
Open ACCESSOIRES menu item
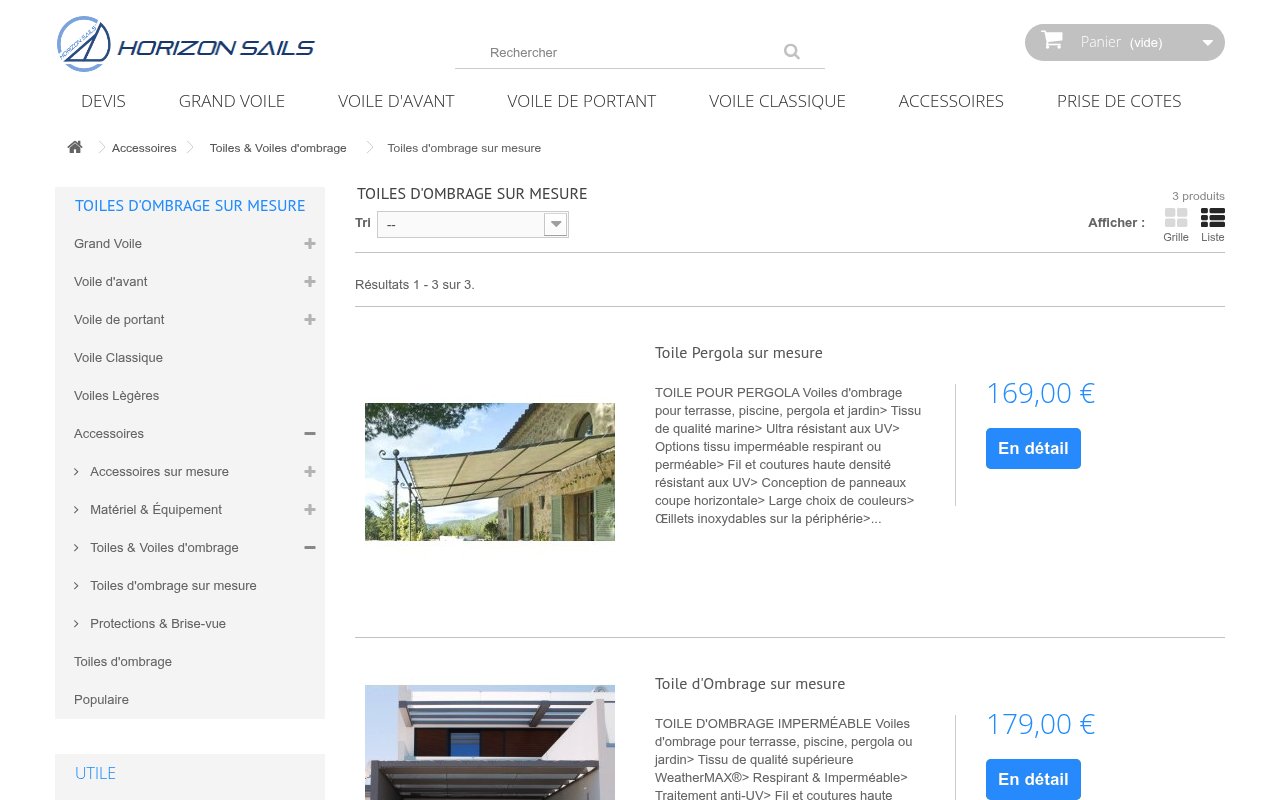point(951,101)
